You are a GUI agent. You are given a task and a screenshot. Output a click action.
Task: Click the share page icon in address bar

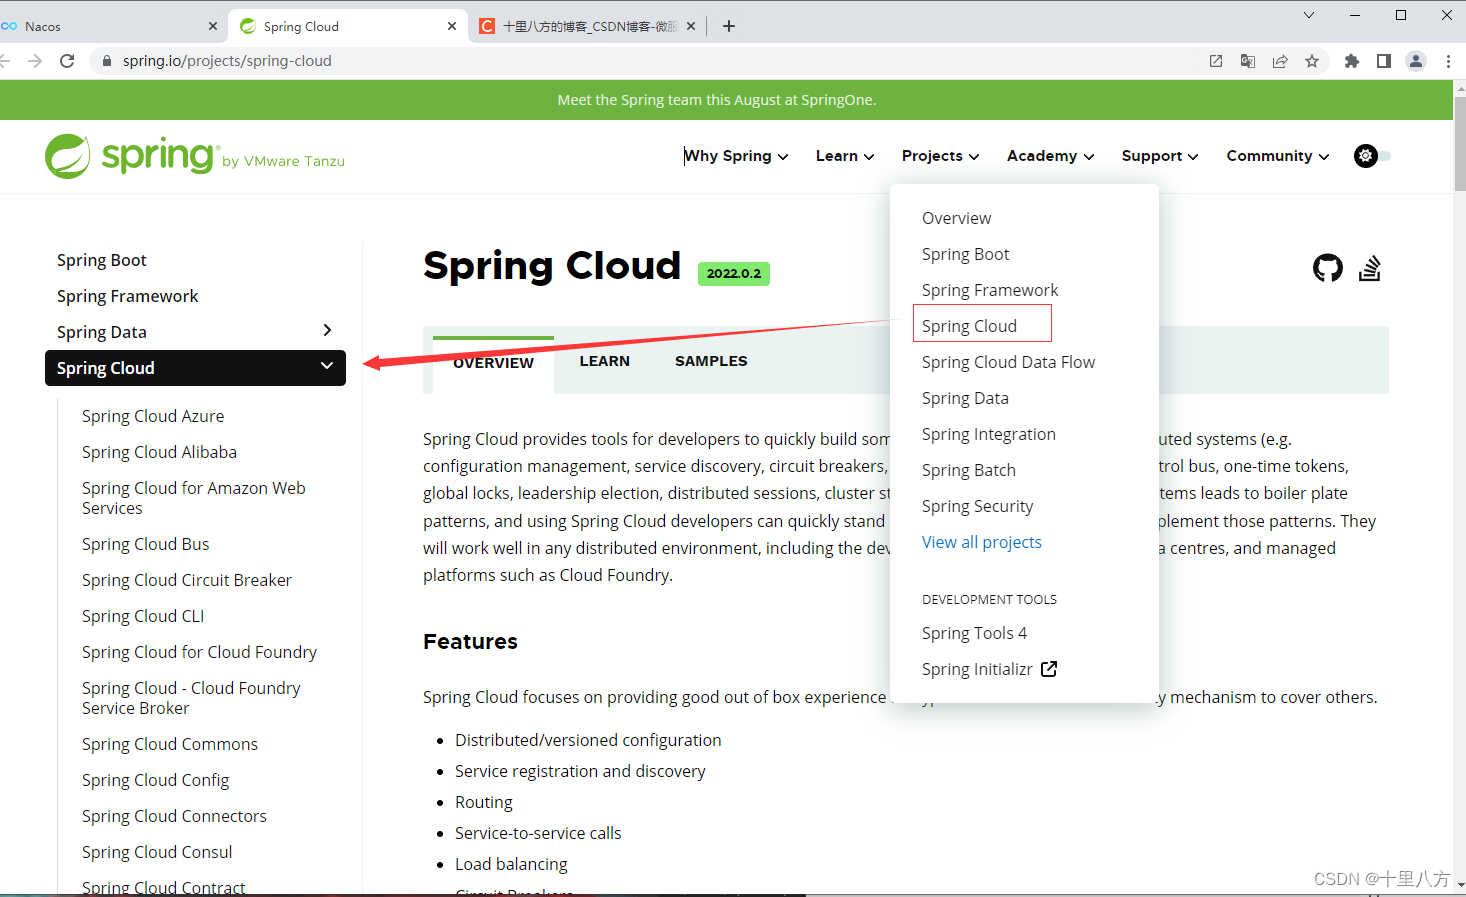click(1280, 61)
